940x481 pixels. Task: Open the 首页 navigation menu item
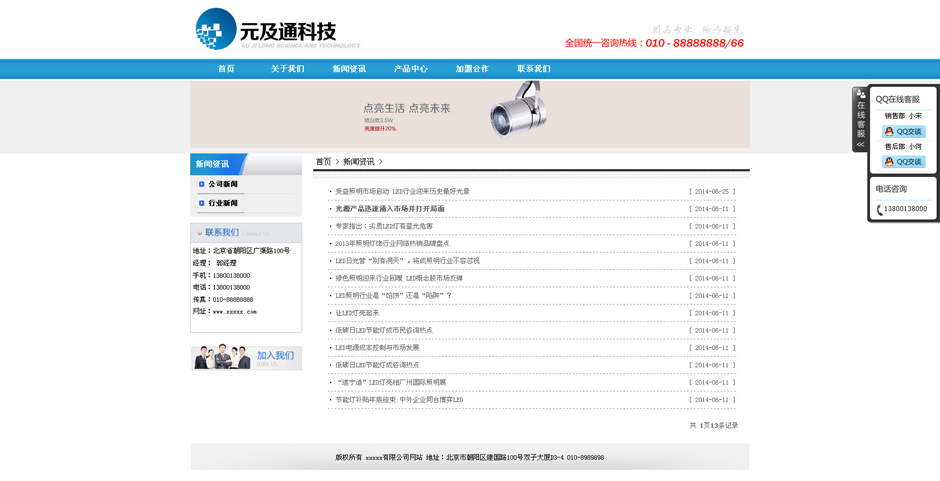[226, 69]
